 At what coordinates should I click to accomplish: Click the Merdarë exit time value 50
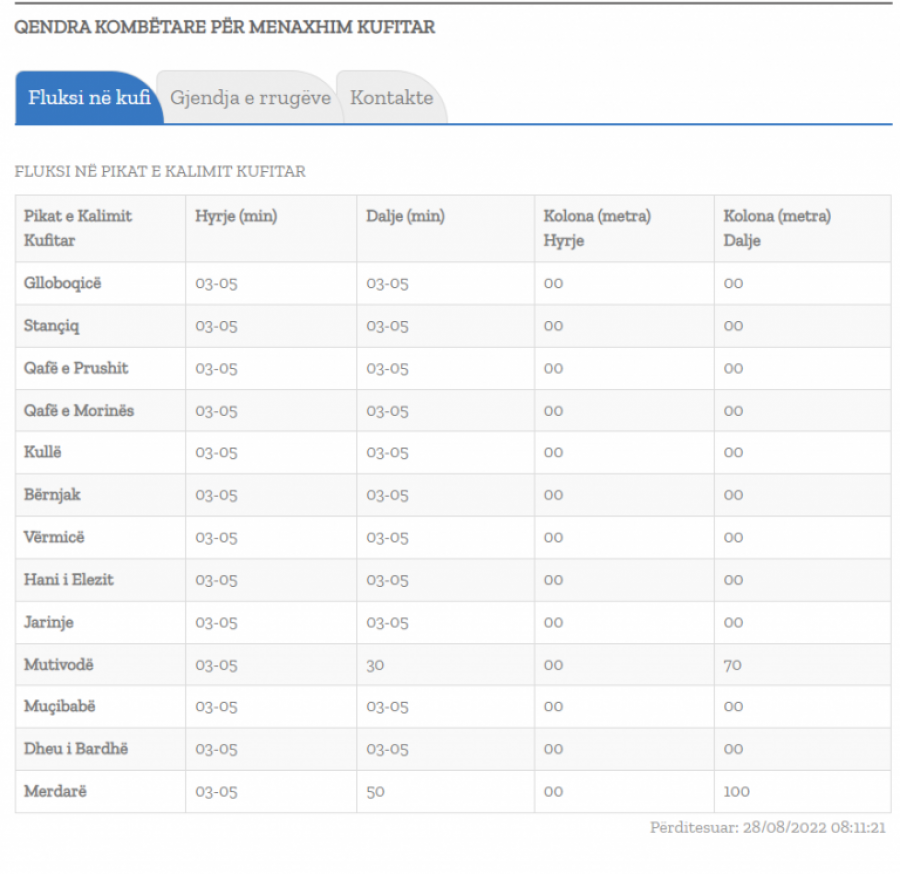375,792
